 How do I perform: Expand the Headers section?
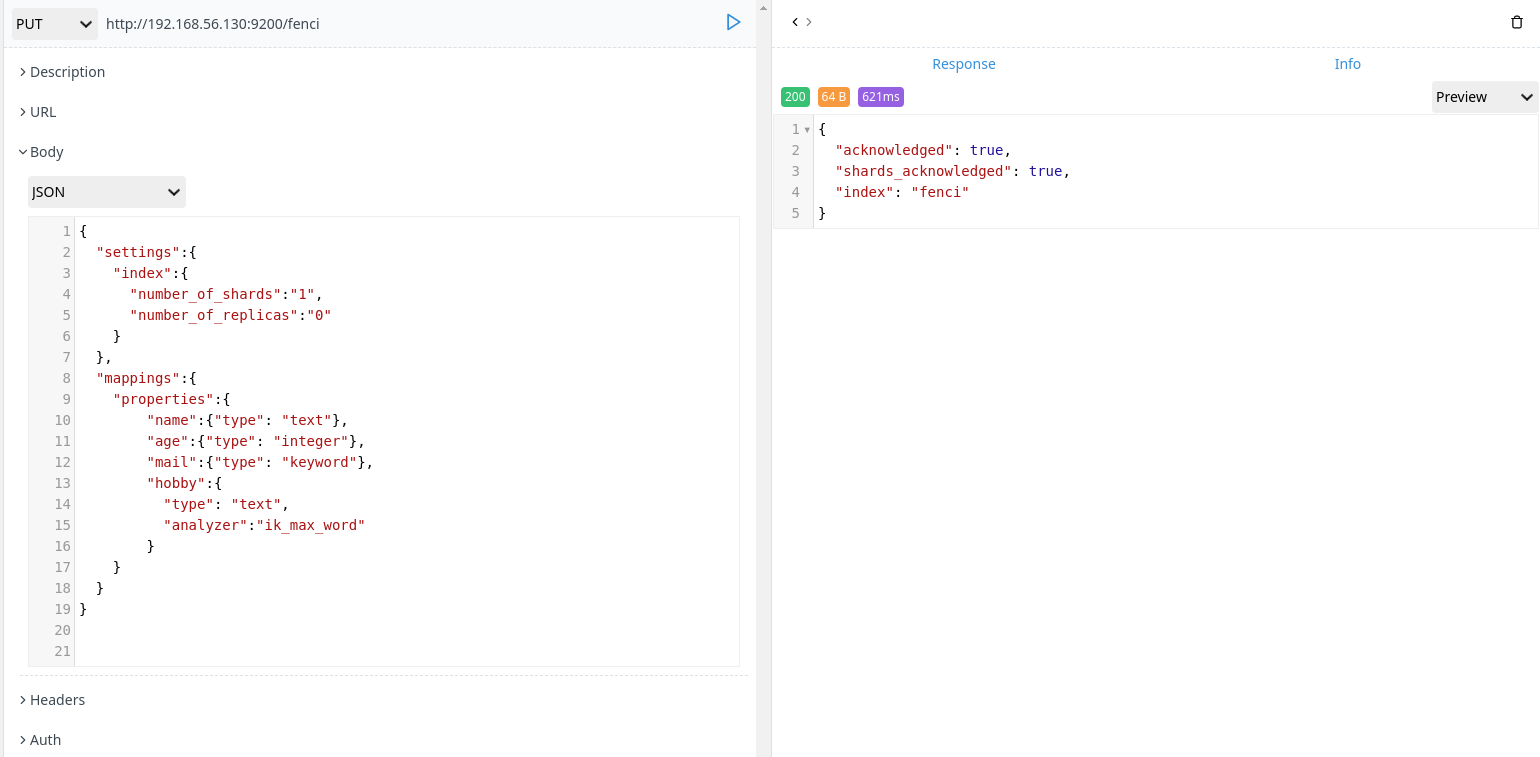[53, 699]
